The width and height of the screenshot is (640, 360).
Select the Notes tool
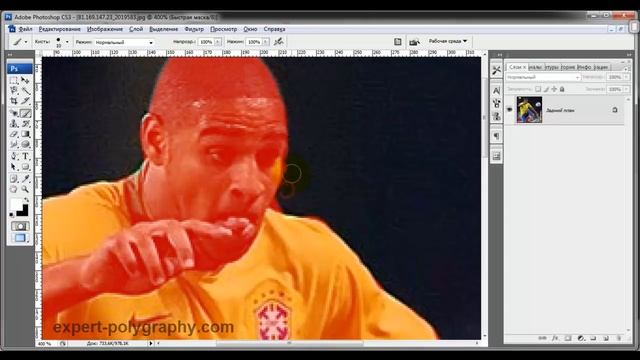14,179
